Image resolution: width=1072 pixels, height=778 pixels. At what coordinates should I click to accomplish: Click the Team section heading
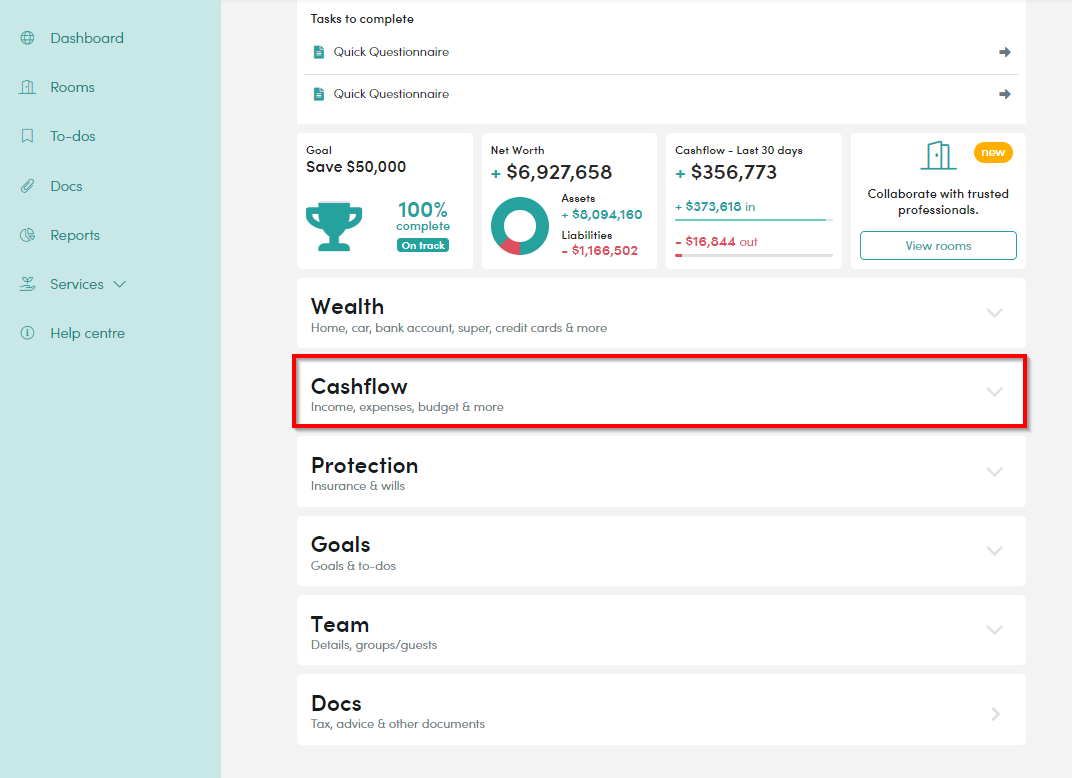point(340,624)
